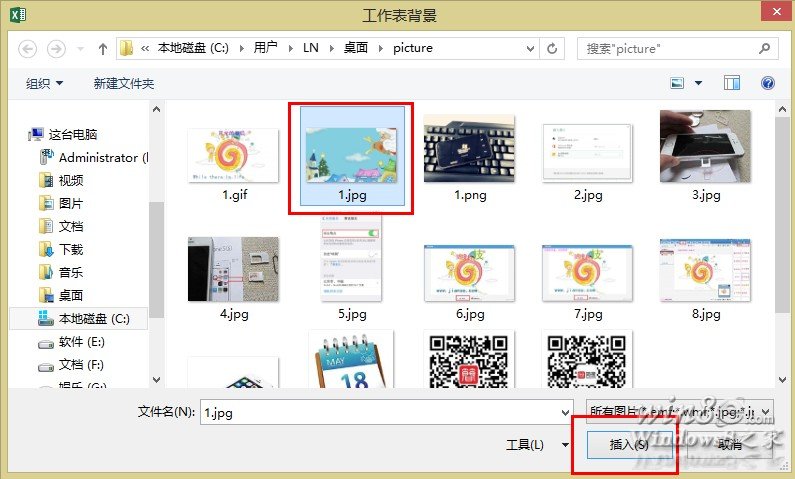Show hidden path levels via « chevron
This screenshot has width=795, height=479.
coord(145,48)
